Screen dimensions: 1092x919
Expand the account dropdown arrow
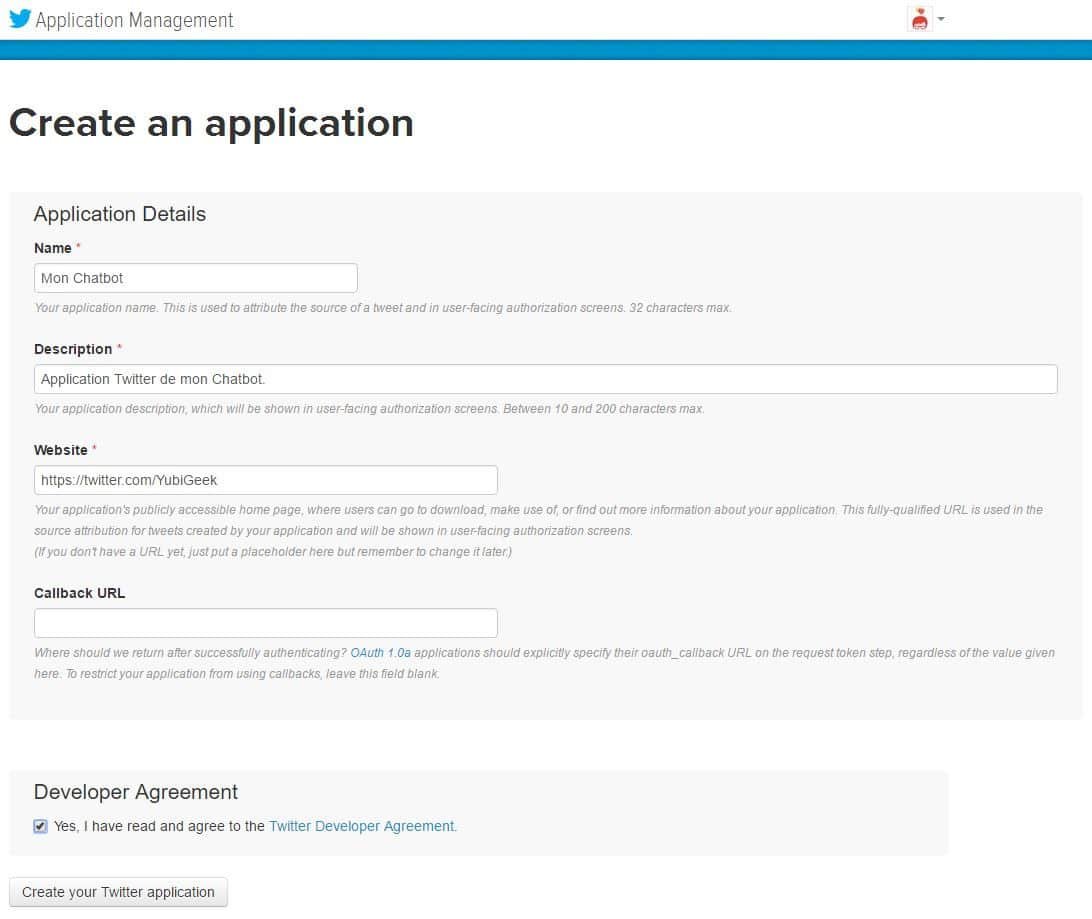(x=941, y=19)
